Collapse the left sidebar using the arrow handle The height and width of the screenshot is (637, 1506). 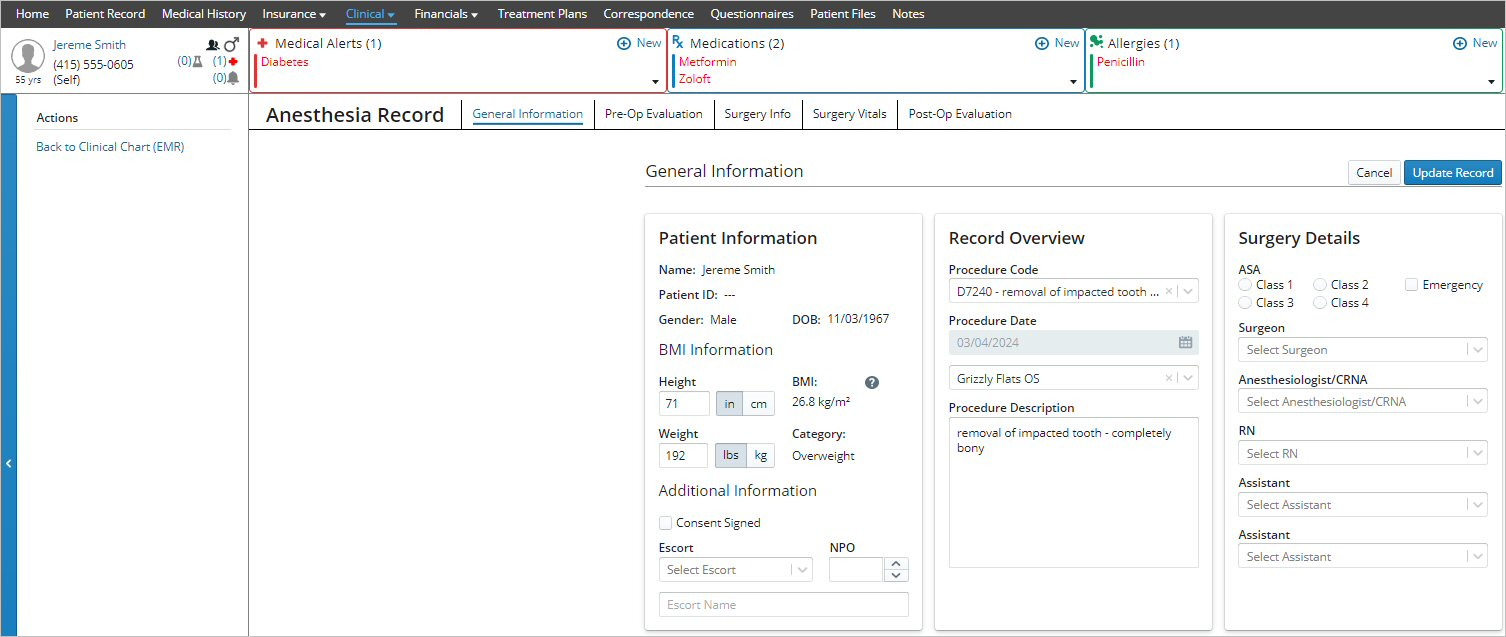[8, 463]
